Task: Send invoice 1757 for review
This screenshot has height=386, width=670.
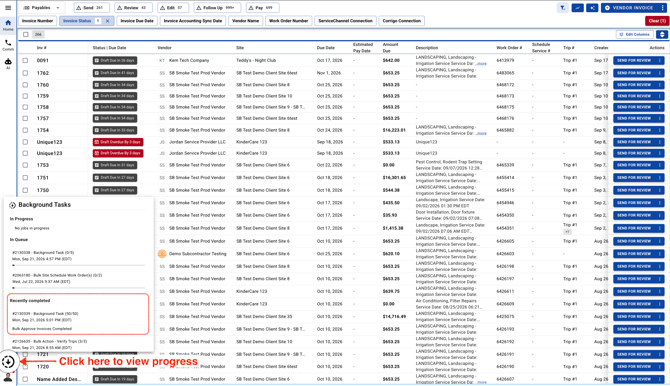Action: 634,118
